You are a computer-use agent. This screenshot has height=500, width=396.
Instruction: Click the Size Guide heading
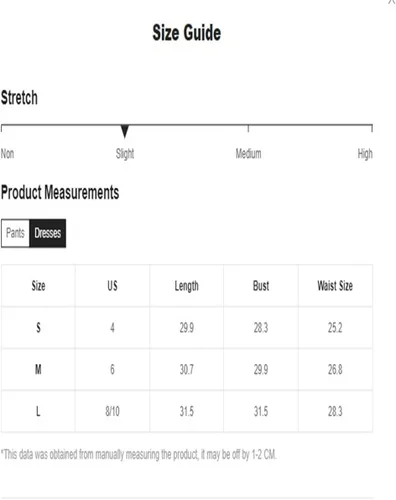[x=187, y=33]
